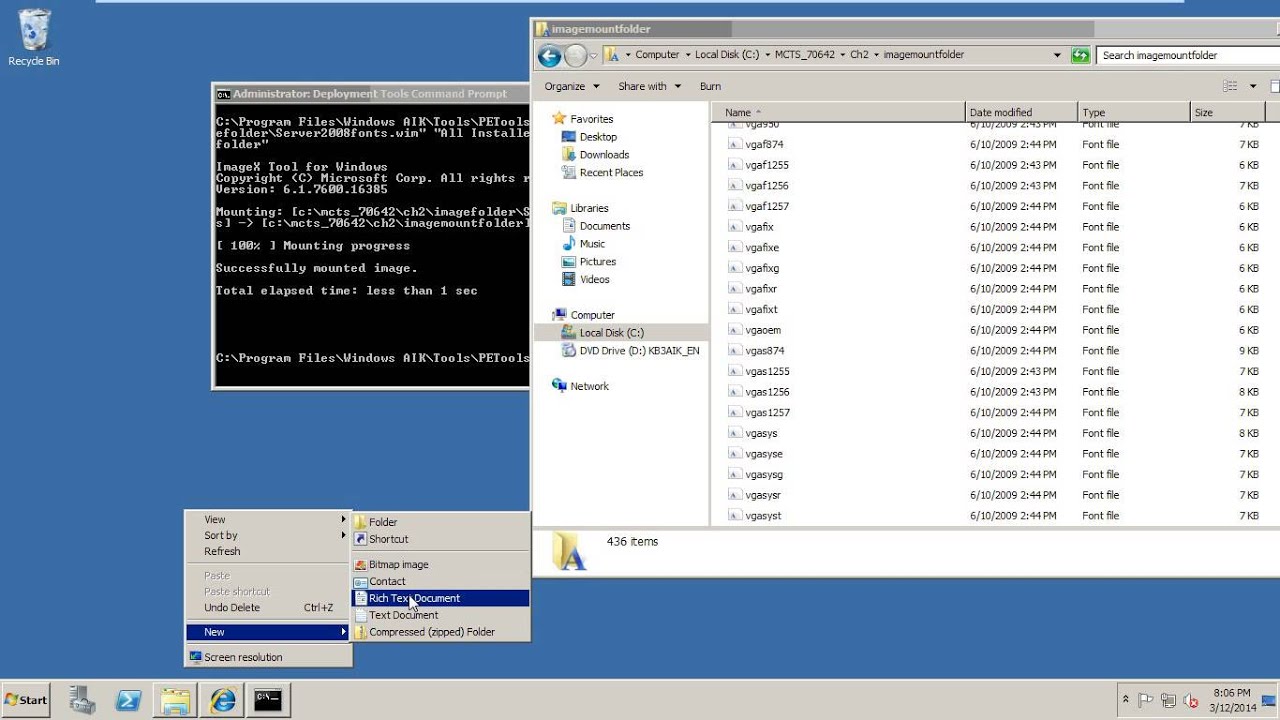Image resolution: width=1280 pixels, height=720 pixels.
Task: Click the DVD Drive (D:) KB3AIK_EN item
Action: tap(630, 351)
